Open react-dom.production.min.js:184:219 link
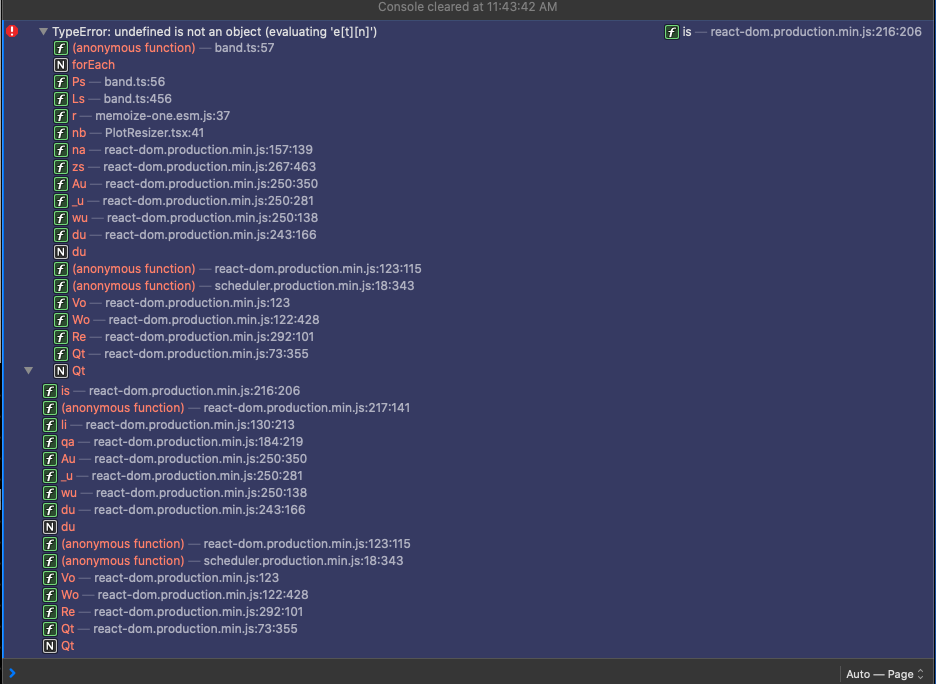 point(198,442)
